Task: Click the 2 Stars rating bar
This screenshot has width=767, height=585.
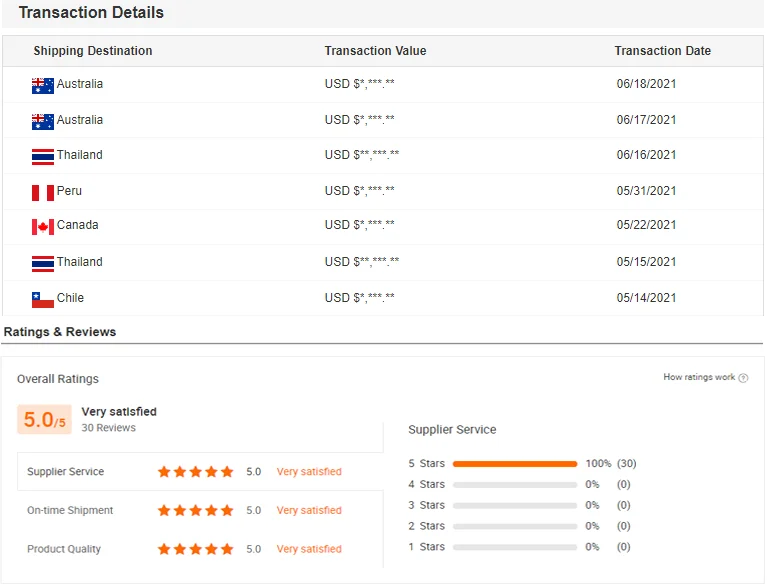Action: (515, 526)
